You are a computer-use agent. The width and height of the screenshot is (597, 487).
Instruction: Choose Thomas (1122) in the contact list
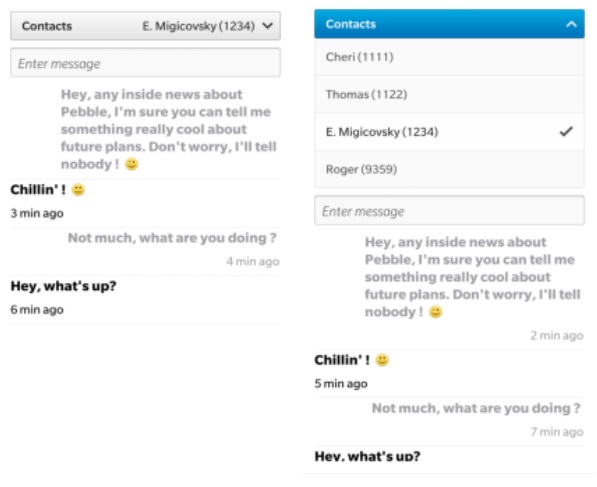tap(449, 94)
